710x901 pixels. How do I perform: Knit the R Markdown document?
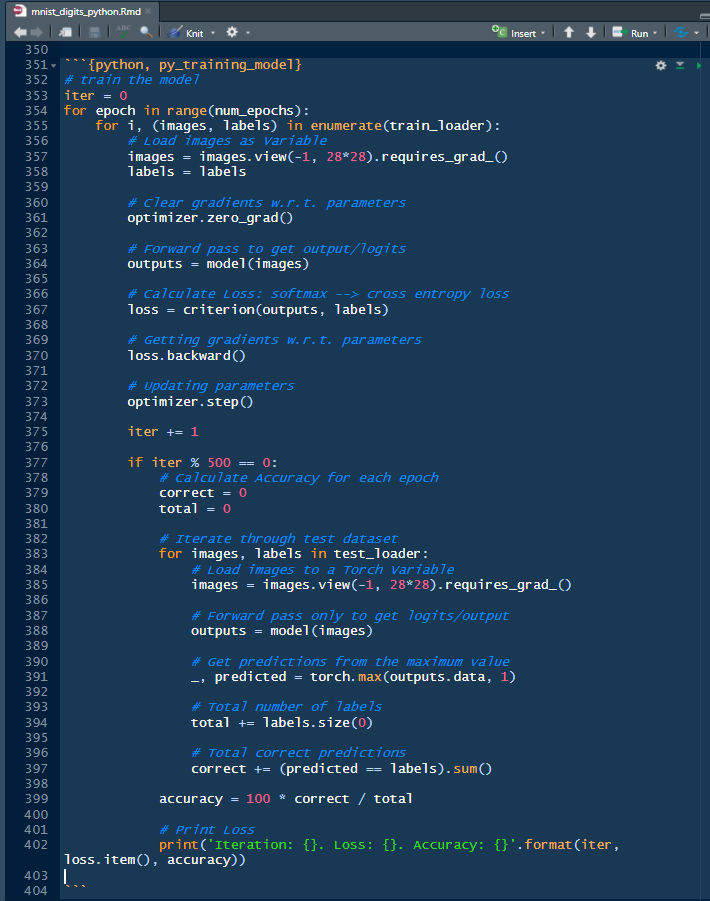coord(186,33)
